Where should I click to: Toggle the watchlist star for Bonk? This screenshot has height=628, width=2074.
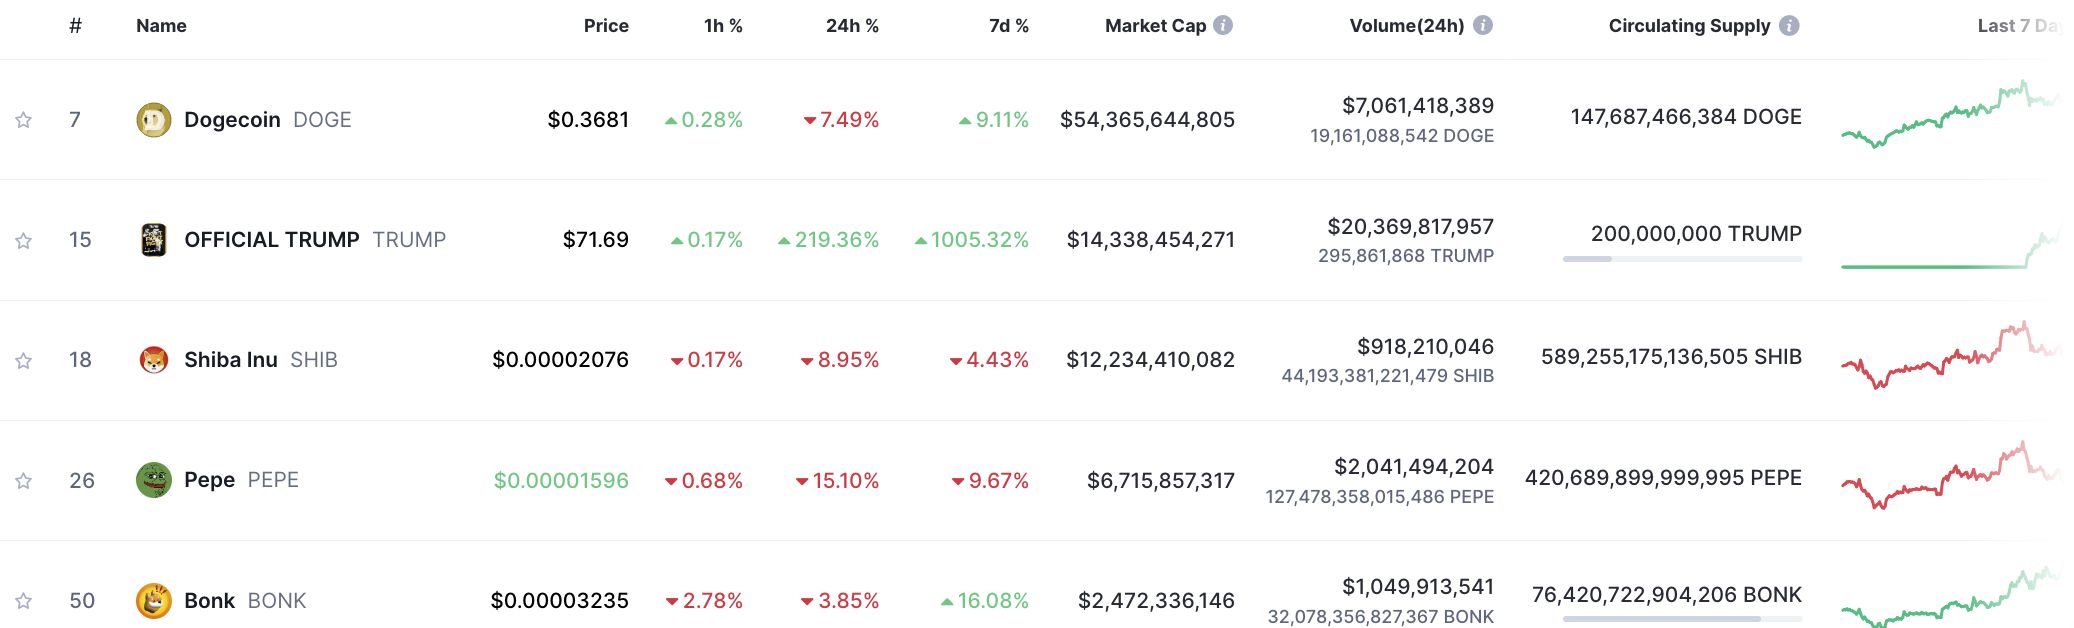pyautogui.click(x=23, y=601)
